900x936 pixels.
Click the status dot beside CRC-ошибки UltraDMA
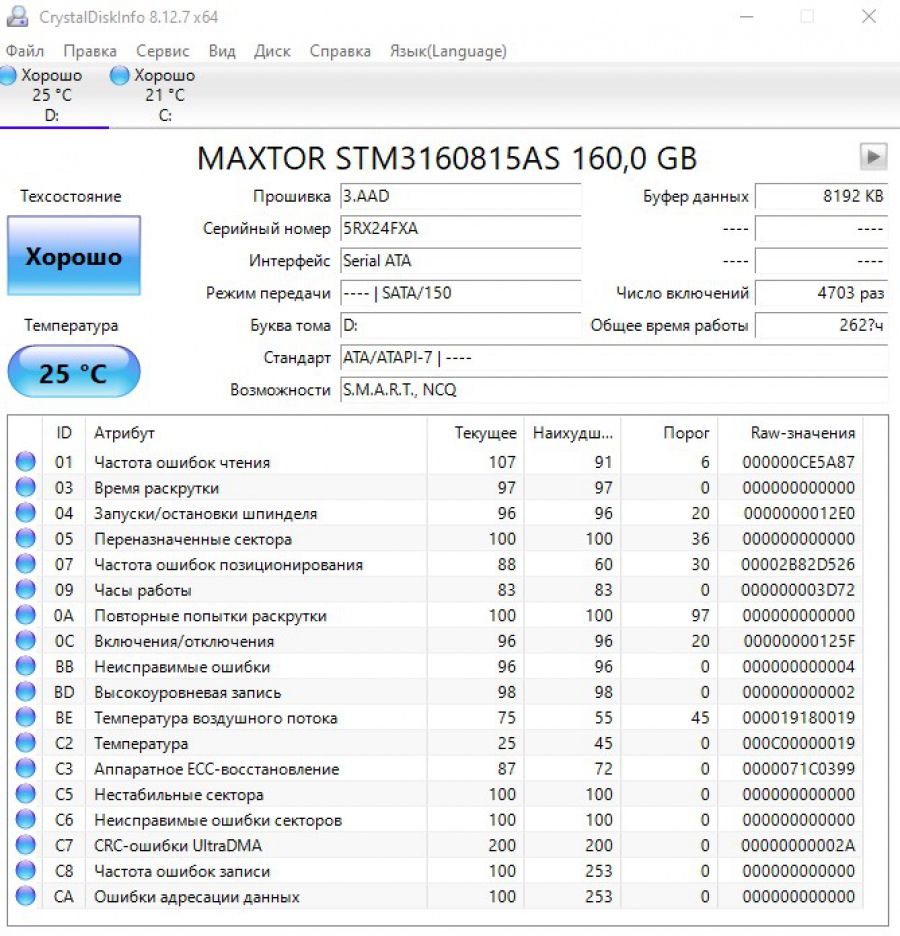click(25, 845)
